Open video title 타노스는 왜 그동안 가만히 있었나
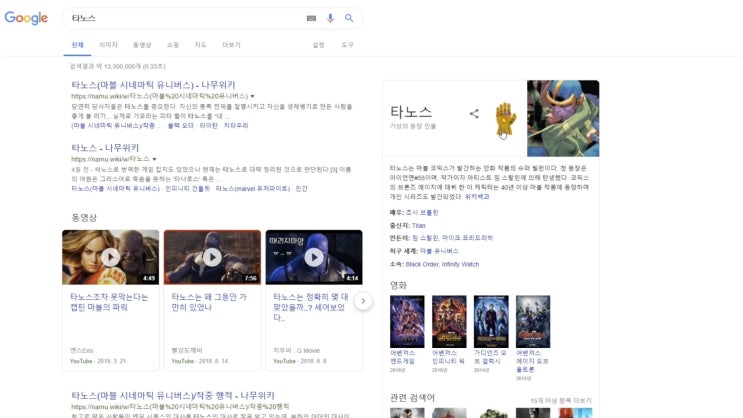 (x=209, y=302)
